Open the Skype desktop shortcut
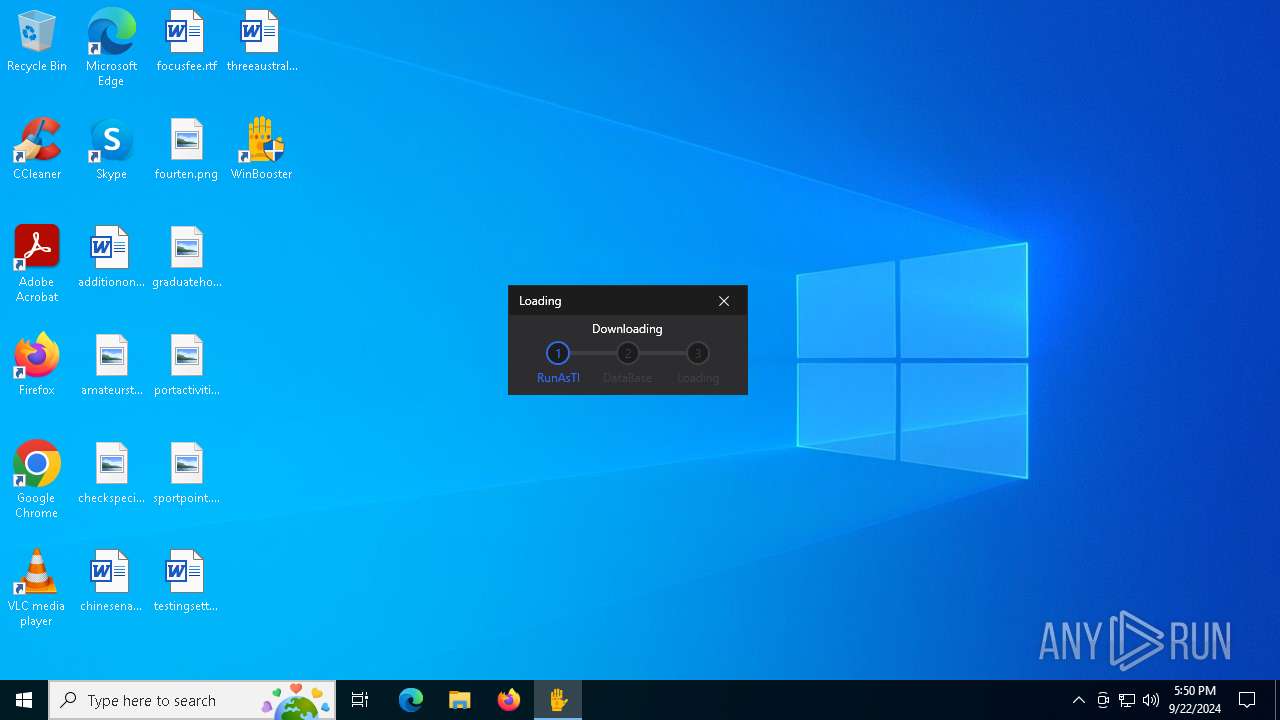 point(111,150)
